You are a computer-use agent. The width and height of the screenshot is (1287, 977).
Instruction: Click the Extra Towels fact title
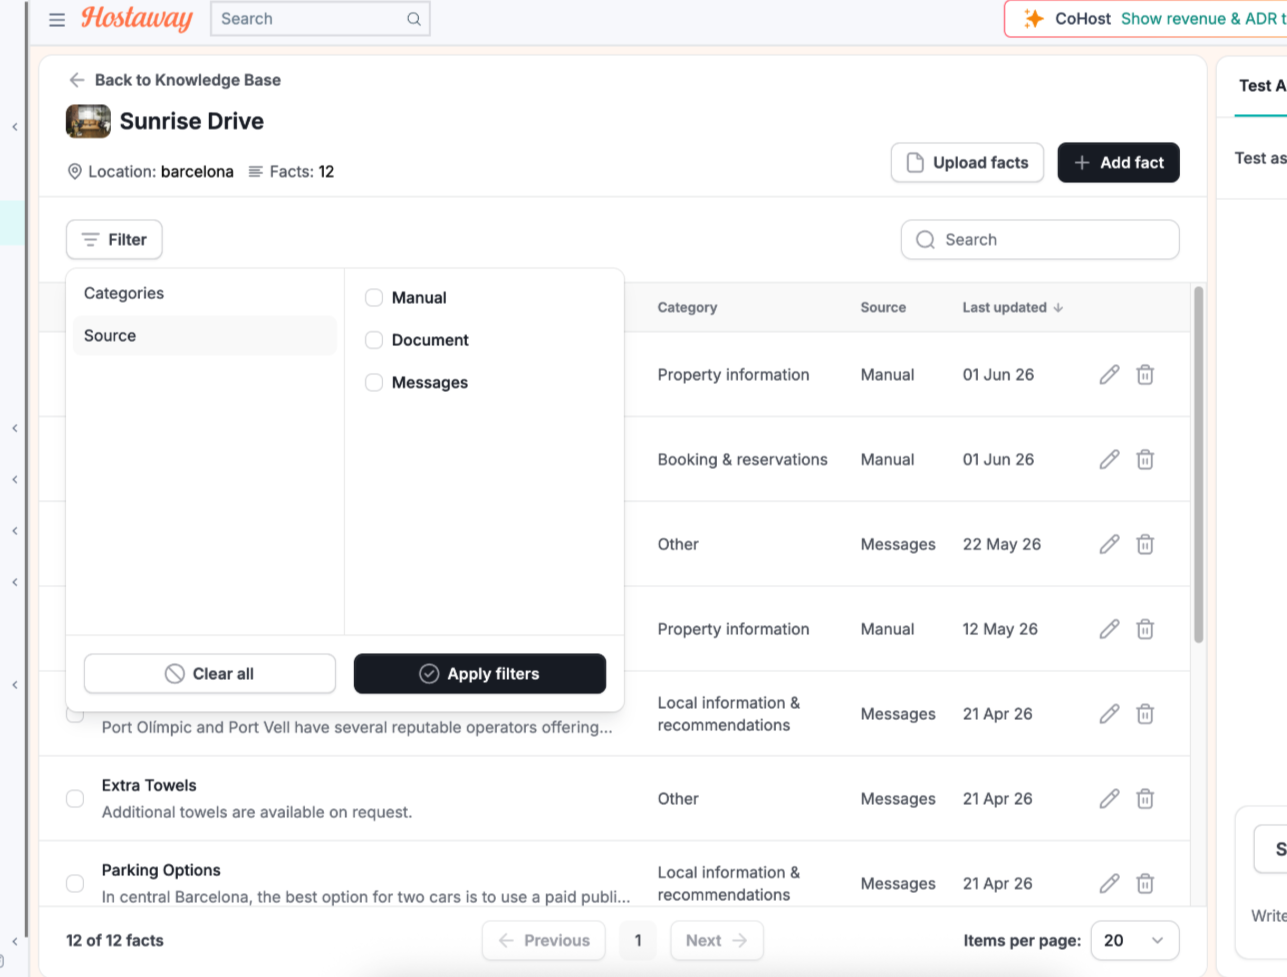(x=149, y=786)
